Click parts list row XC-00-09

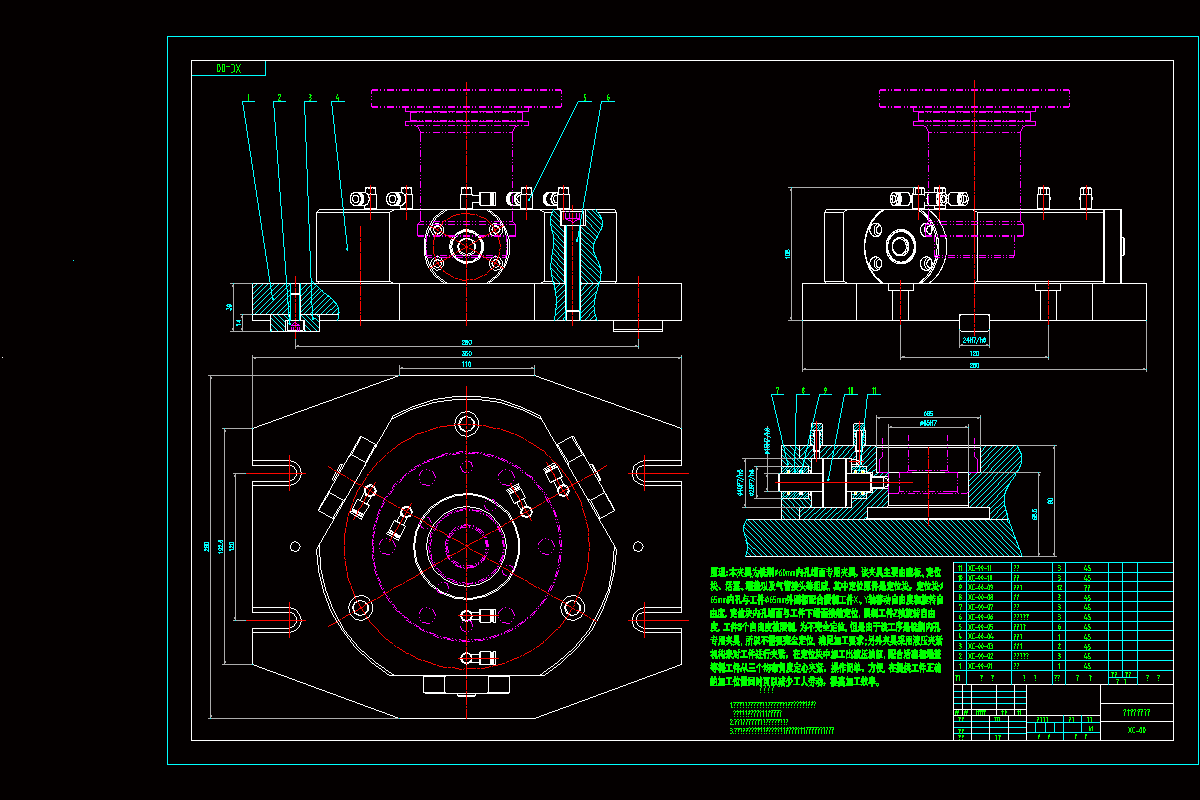click(1064, 587)
